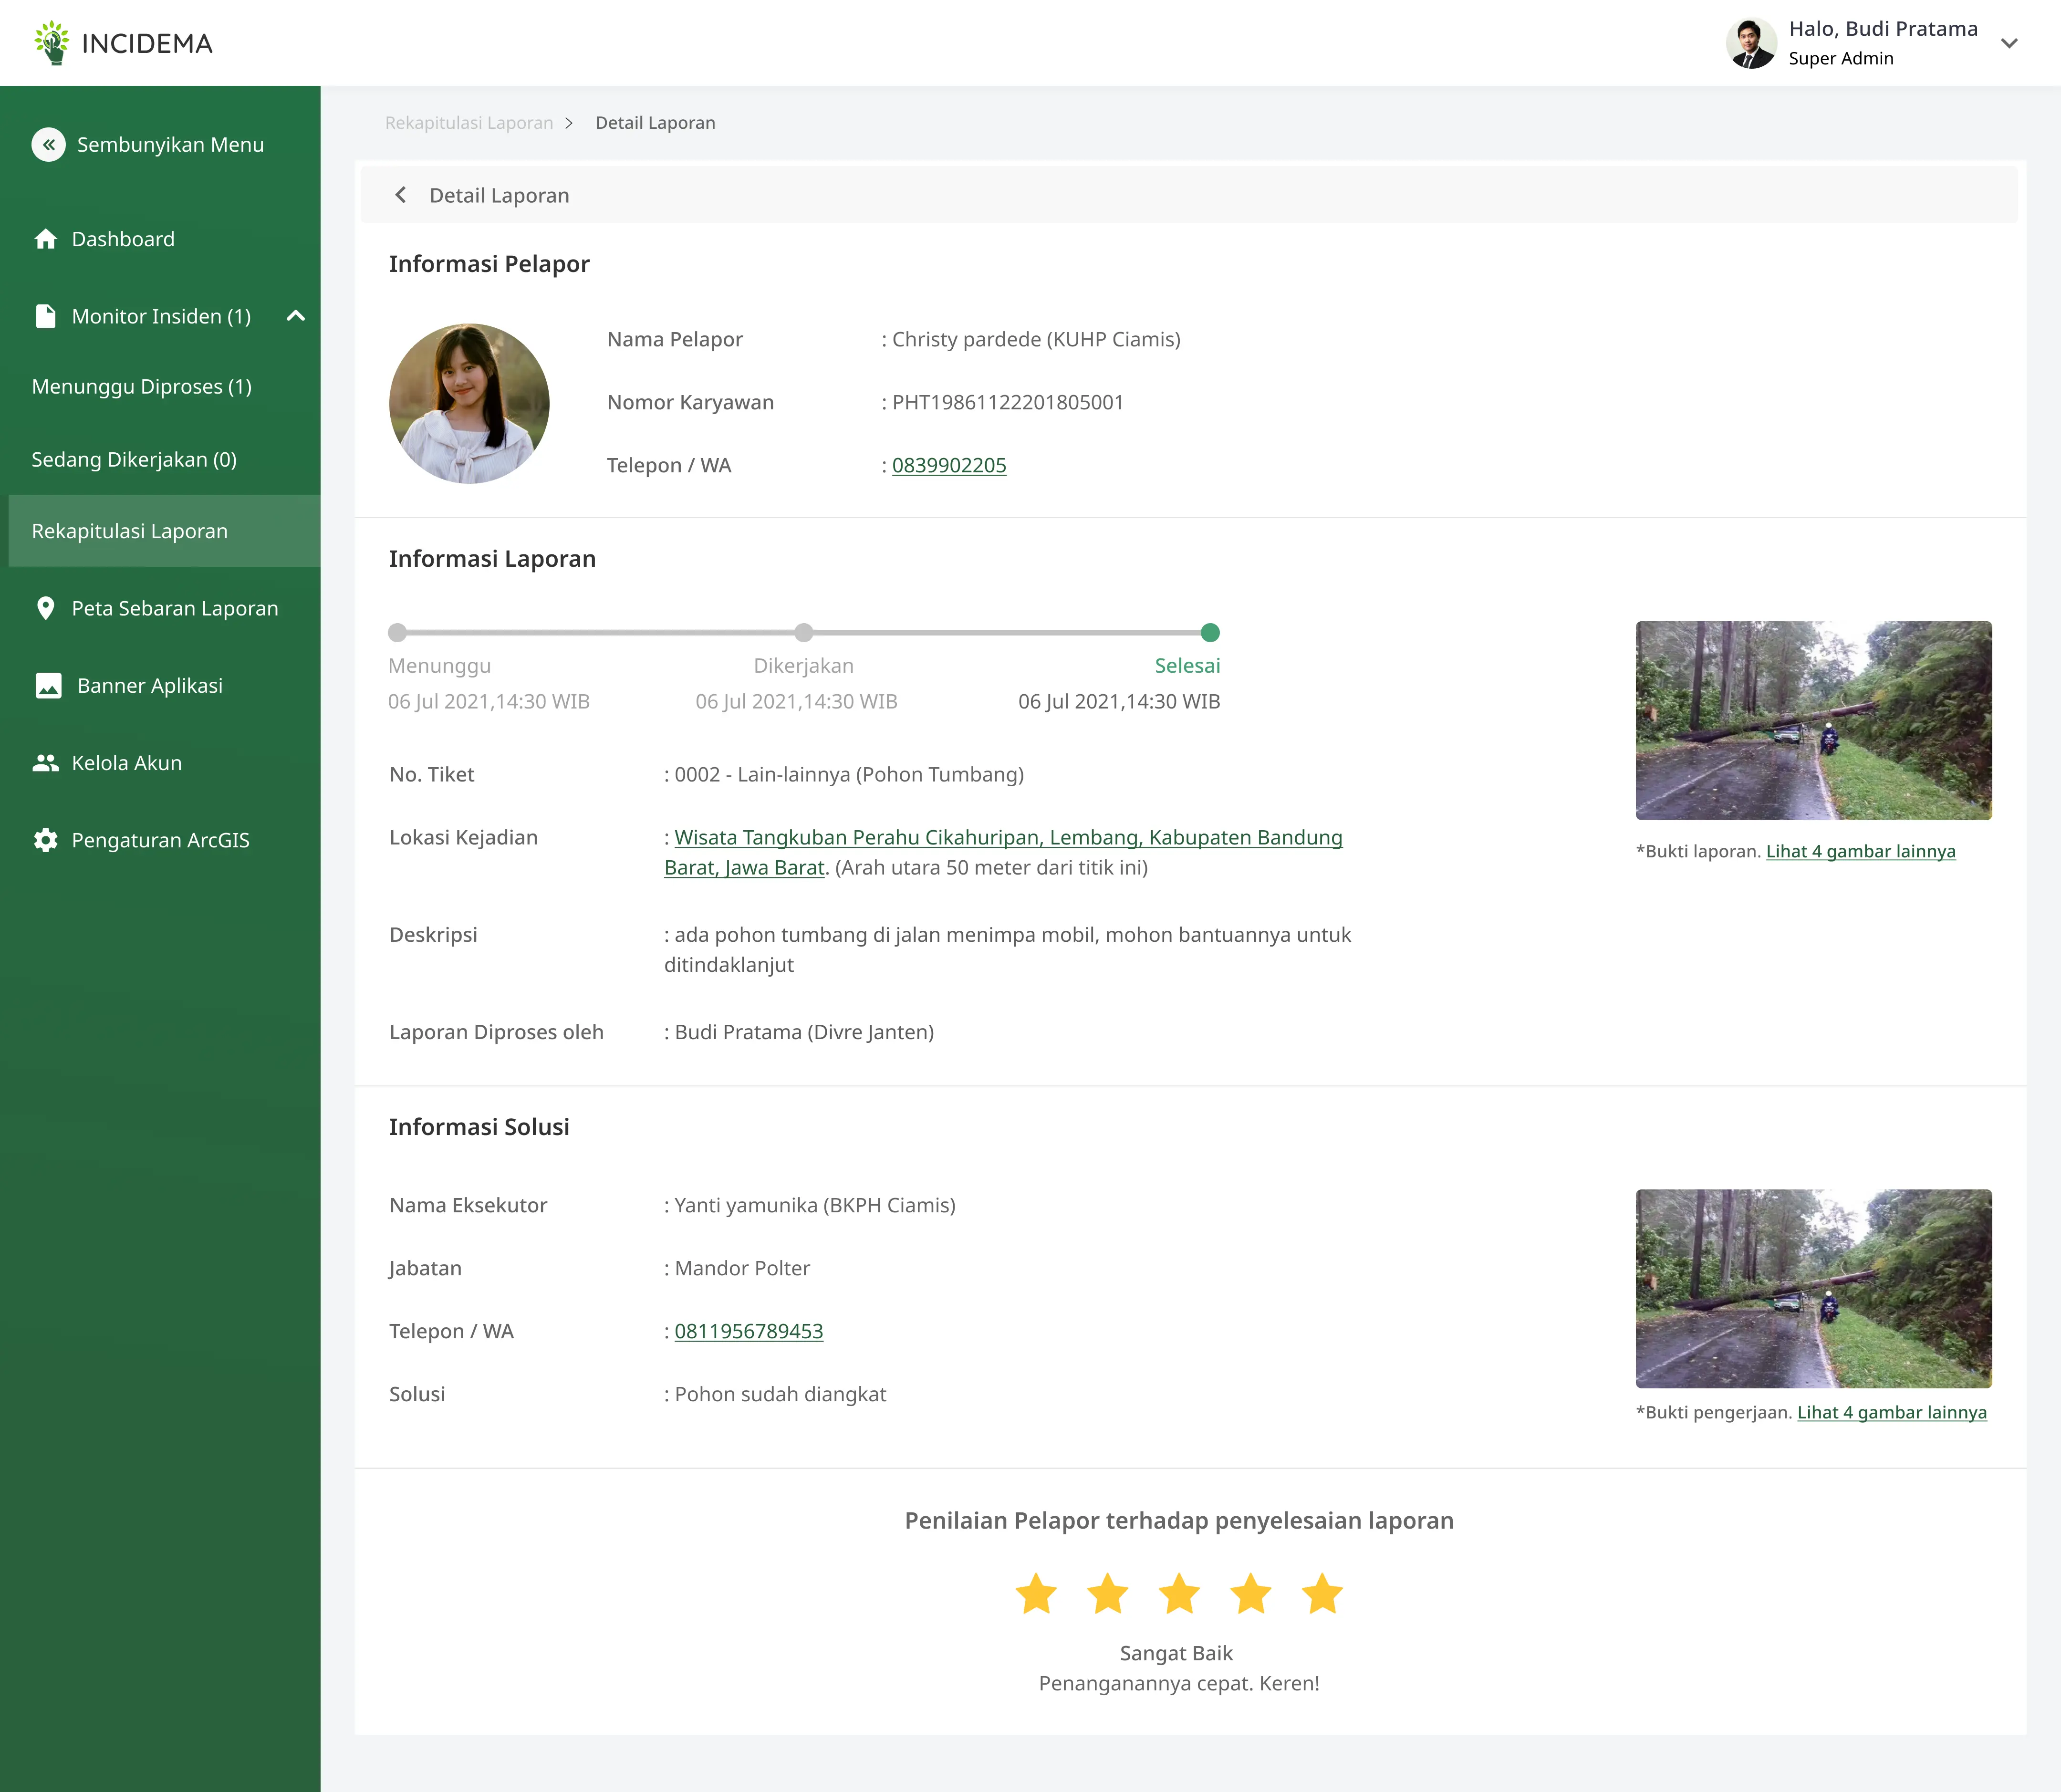Screen dimensions: 2061x1792
Task: Call reporter number 0839902205
Action: [x=948, y=465]
